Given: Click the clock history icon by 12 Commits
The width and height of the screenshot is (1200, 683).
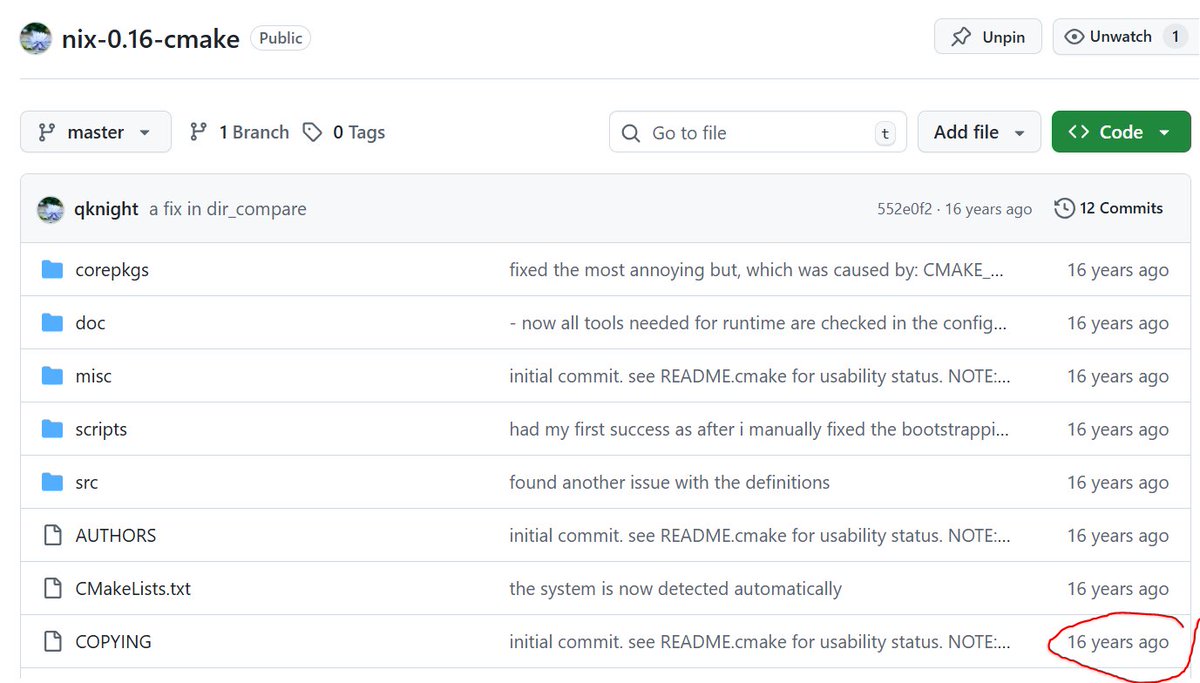Looking at the screenshot, I should click(1064, 208).
